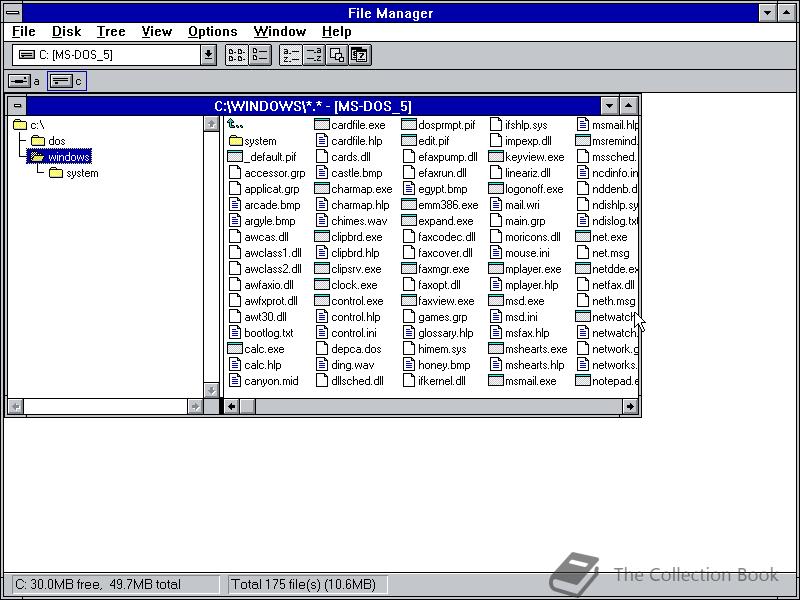The height and width of the screenshot is (600, 800).
Task: Select file name argyle.bmp
Action: pyautogui.click(x=269, y=221)
